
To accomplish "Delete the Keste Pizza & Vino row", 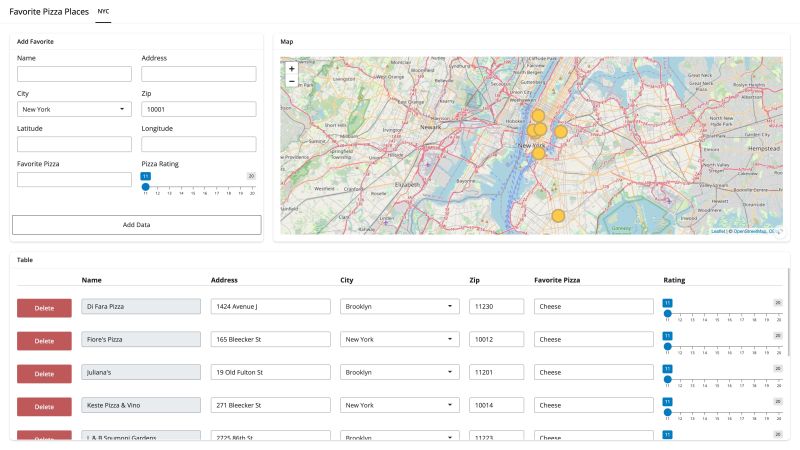I will tap(44, 407).
